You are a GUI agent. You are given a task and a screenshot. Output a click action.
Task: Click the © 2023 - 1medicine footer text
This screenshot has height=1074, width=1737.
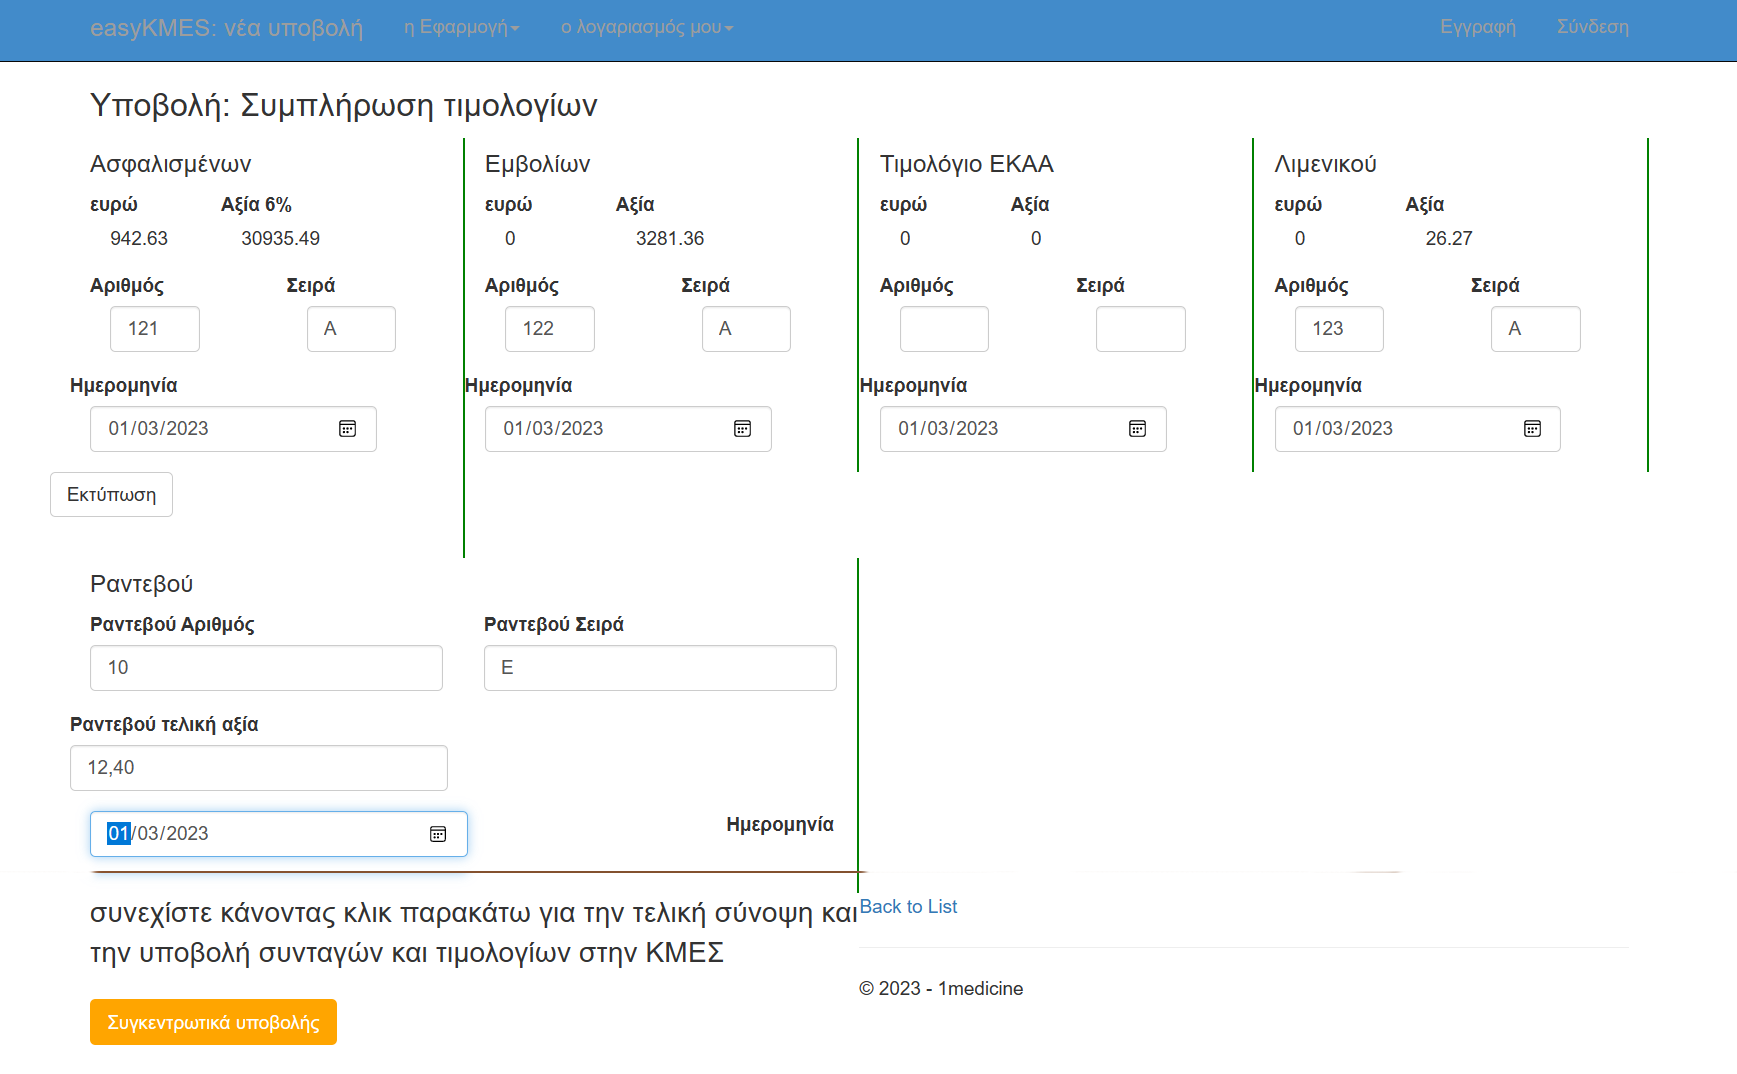tap(941, 989)
